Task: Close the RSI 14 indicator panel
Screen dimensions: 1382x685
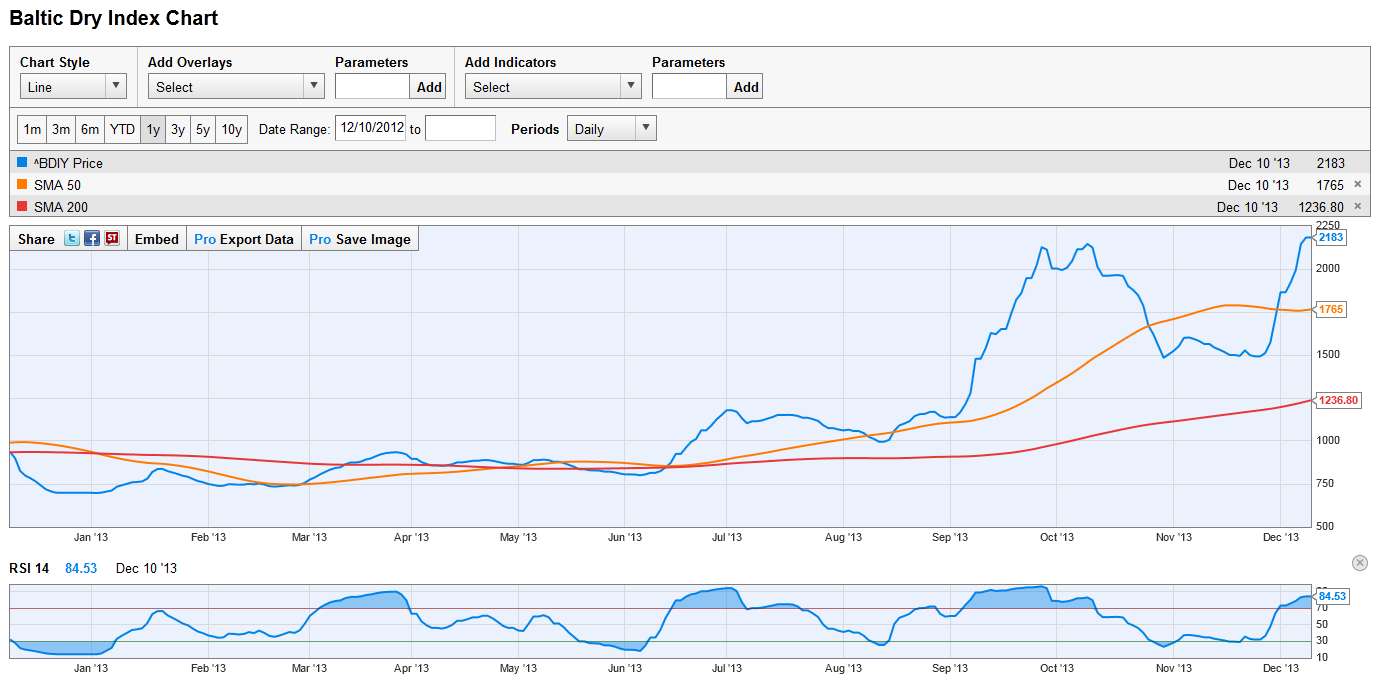Action: [1358, 563]
